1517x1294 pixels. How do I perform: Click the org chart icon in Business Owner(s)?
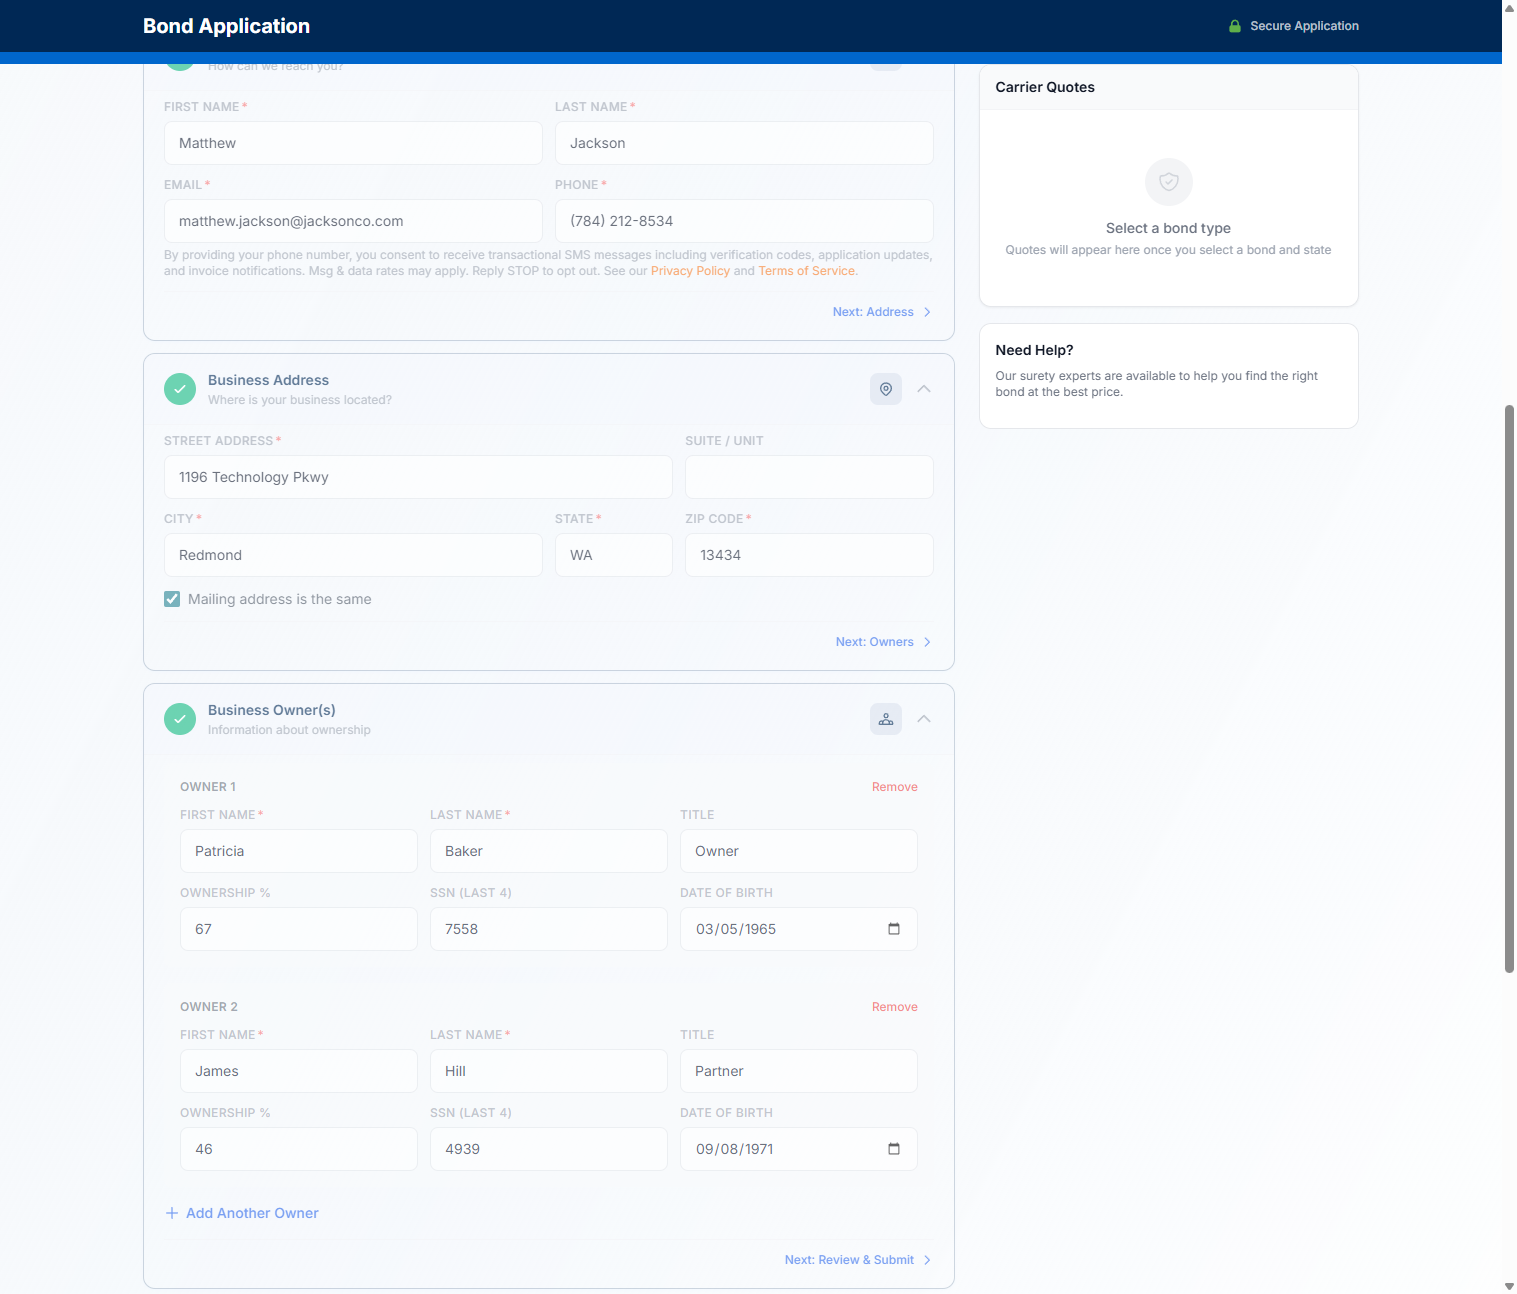pos(885,719)
